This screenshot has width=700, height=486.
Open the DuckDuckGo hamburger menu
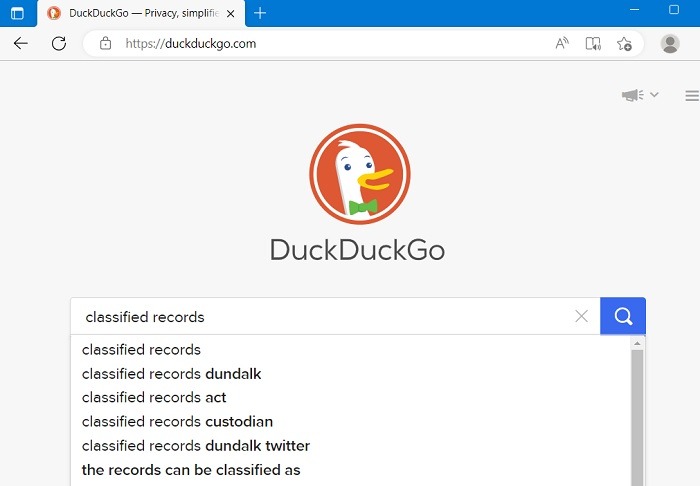[692, 96]
